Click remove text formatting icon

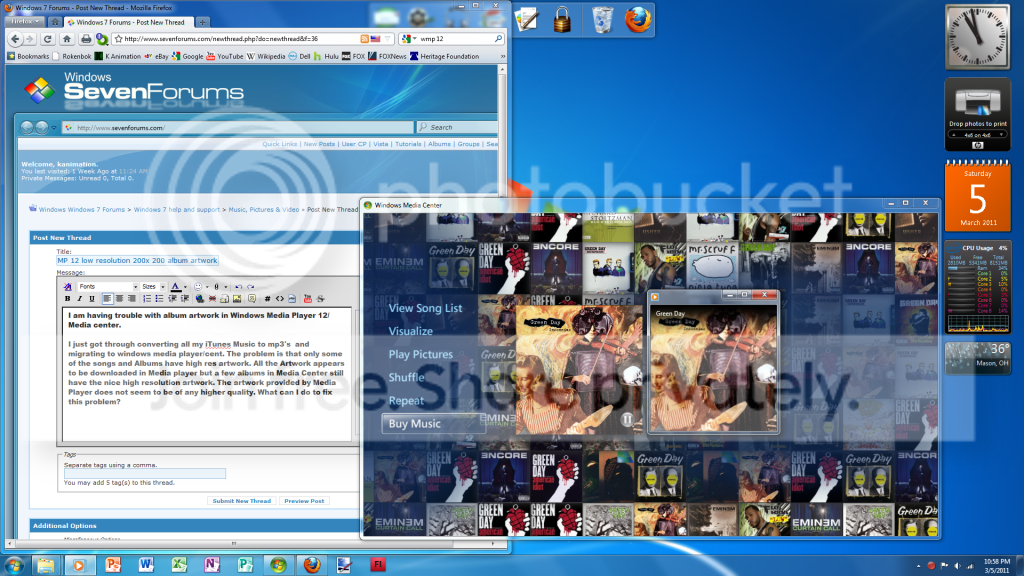coord(68,287)
